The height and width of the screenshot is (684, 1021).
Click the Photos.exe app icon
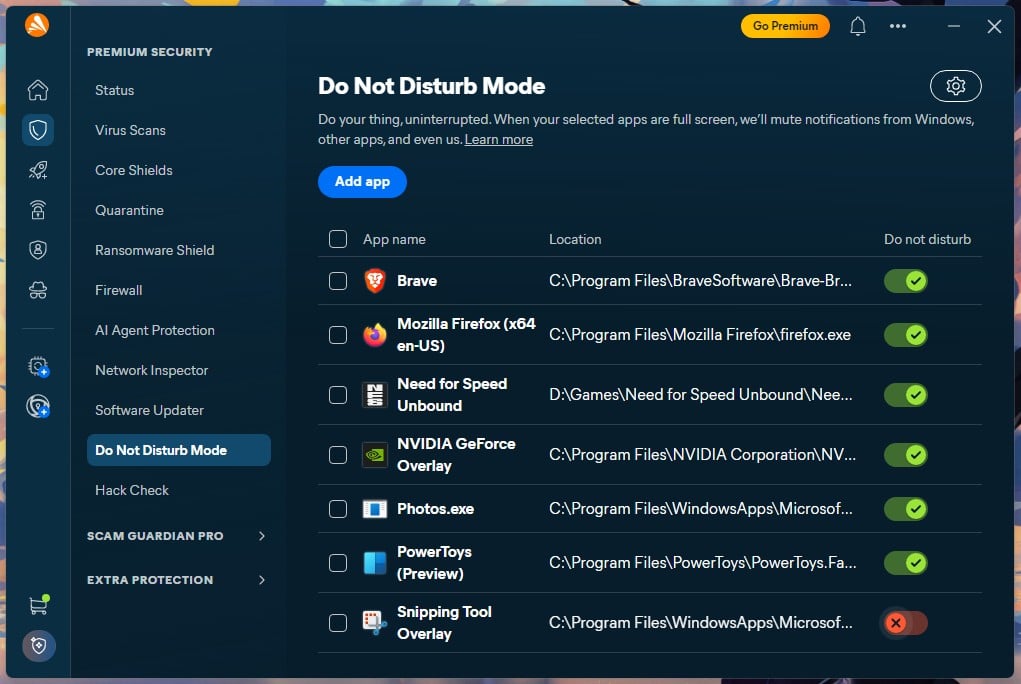374,509
